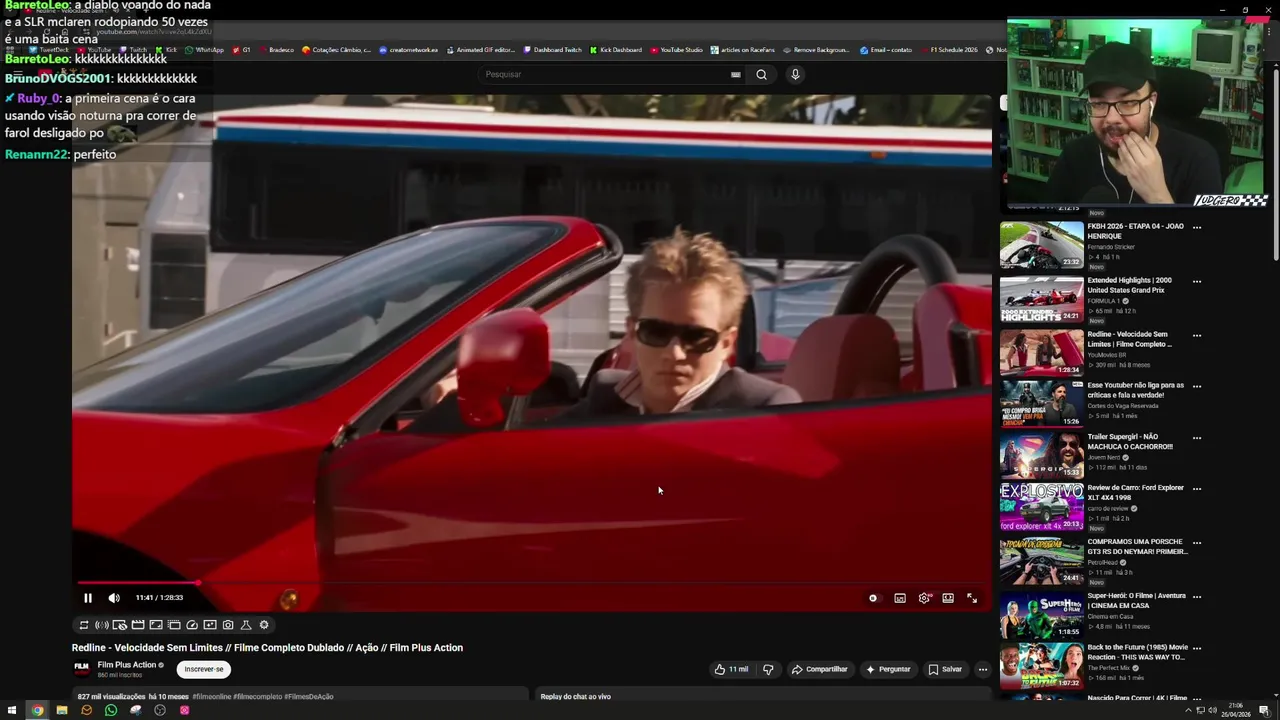Viewport: 1280px width, 720px height.
Task: Click the flask experiments icon below video
Action: click(x=246, y=625)
